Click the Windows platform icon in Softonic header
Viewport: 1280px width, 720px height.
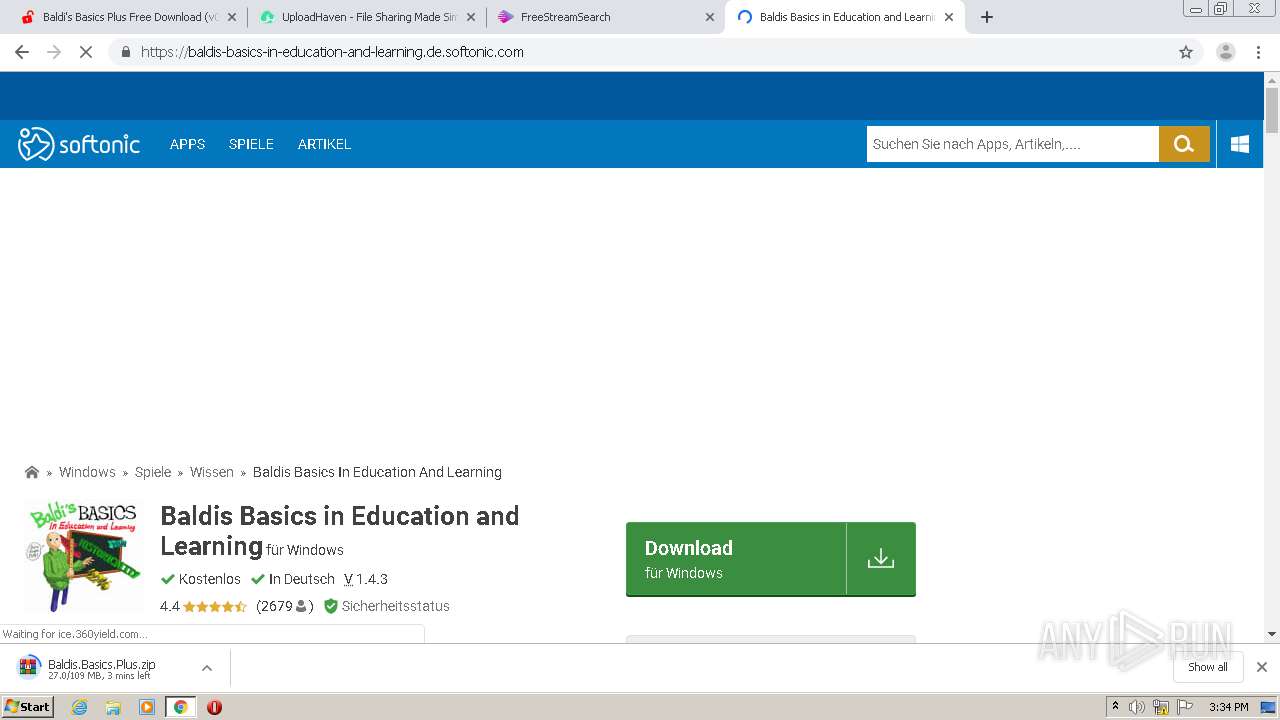[x=1240, y=144]
